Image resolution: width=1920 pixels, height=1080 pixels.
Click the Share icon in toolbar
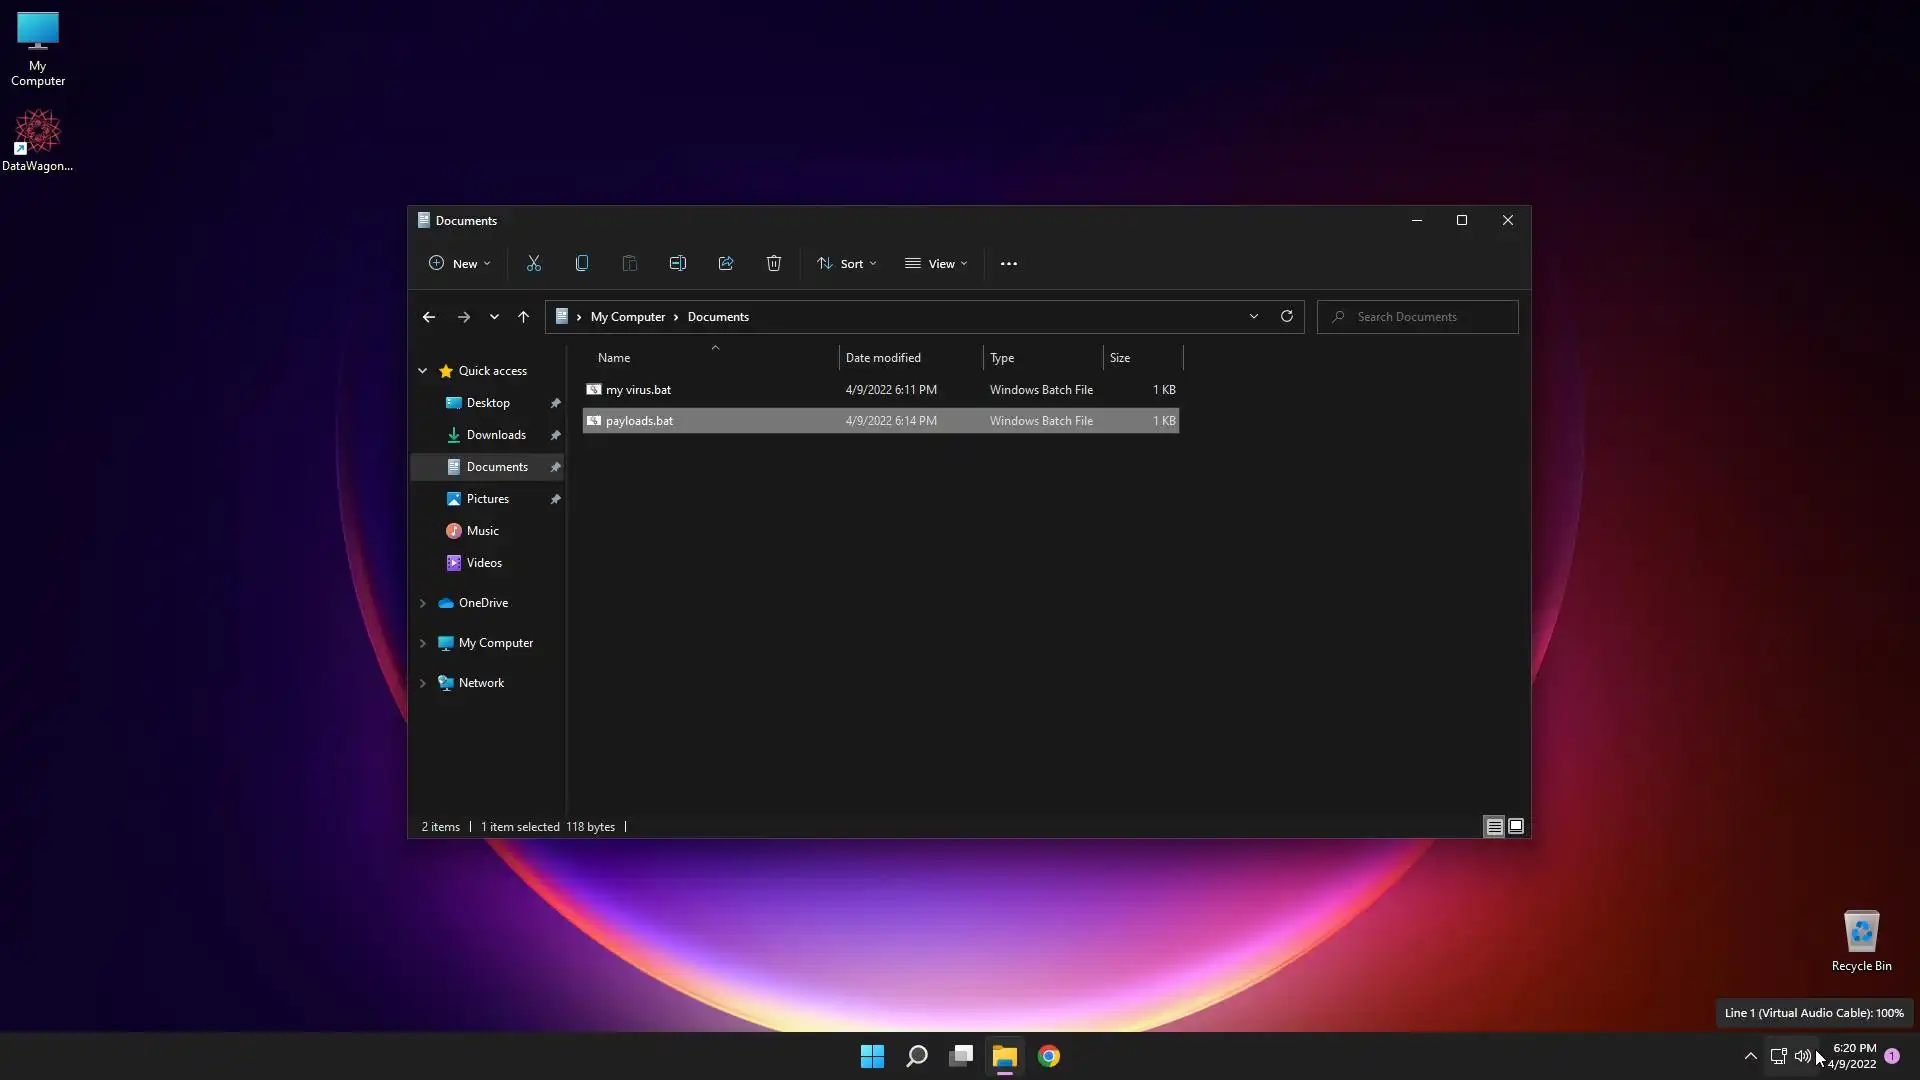click(x=726, y=263)
